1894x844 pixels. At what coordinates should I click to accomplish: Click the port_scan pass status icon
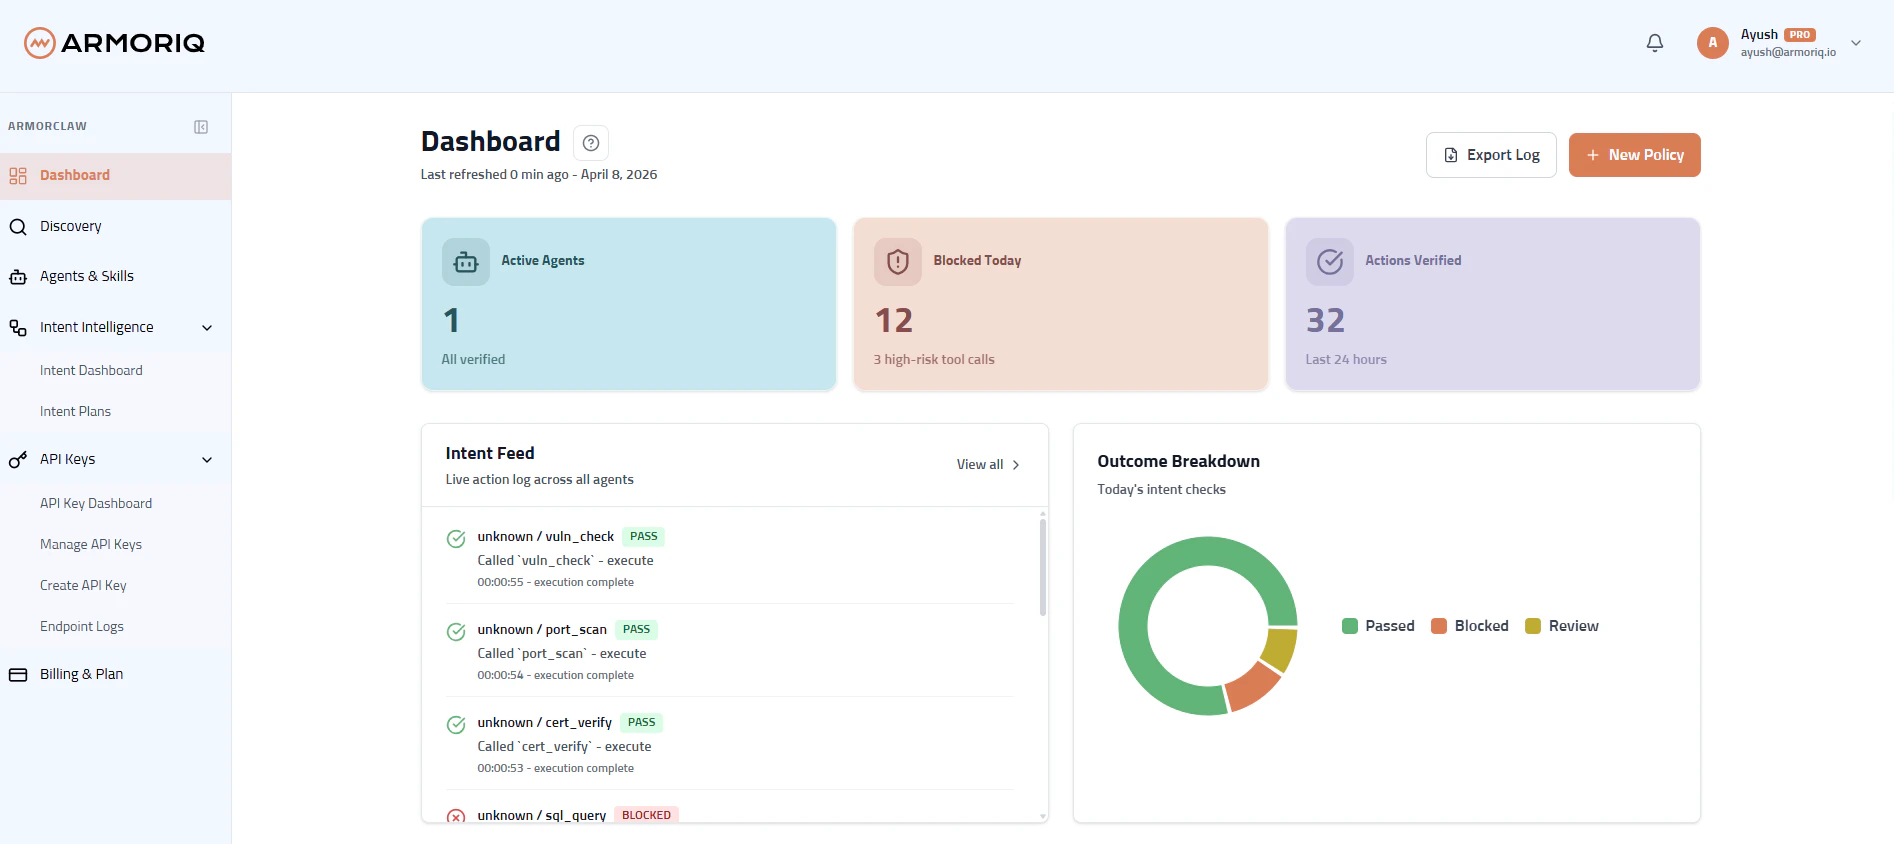pyautogui.click(x=456, y=632)
